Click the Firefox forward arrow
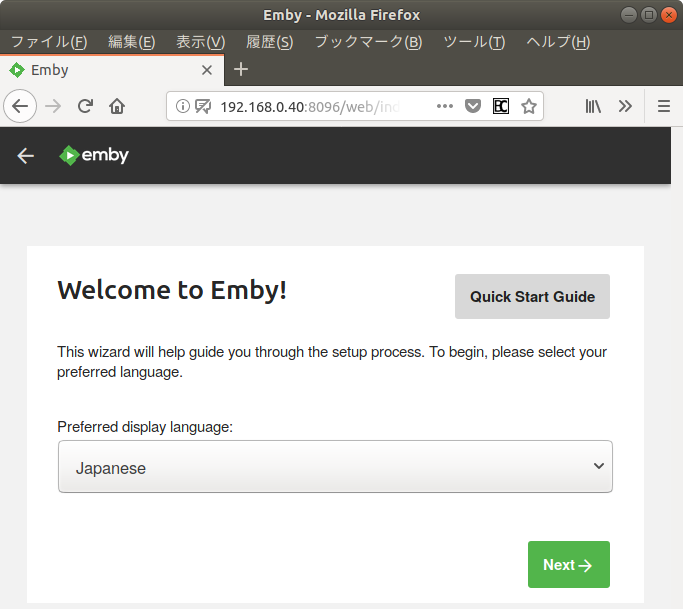The image size is (683, 609). click(x=53, y=106)
